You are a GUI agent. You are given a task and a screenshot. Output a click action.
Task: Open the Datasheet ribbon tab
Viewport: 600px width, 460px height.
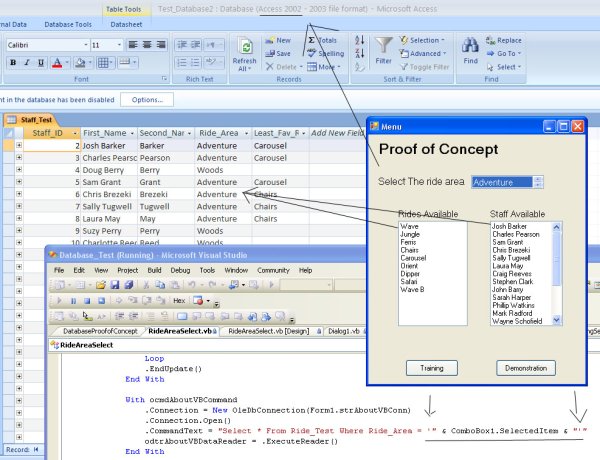[x=126, y=24]
